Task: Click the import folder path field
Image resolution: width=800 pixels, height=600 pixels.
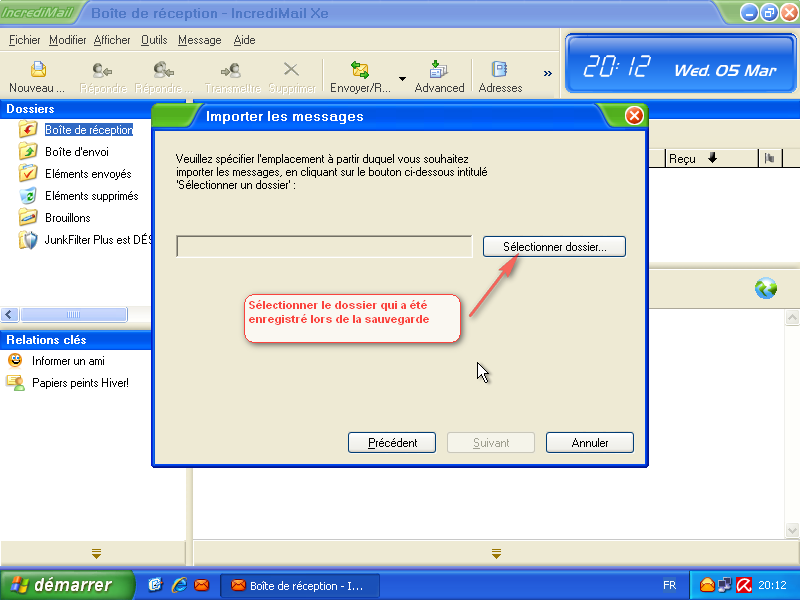Action: coord(324,246)
